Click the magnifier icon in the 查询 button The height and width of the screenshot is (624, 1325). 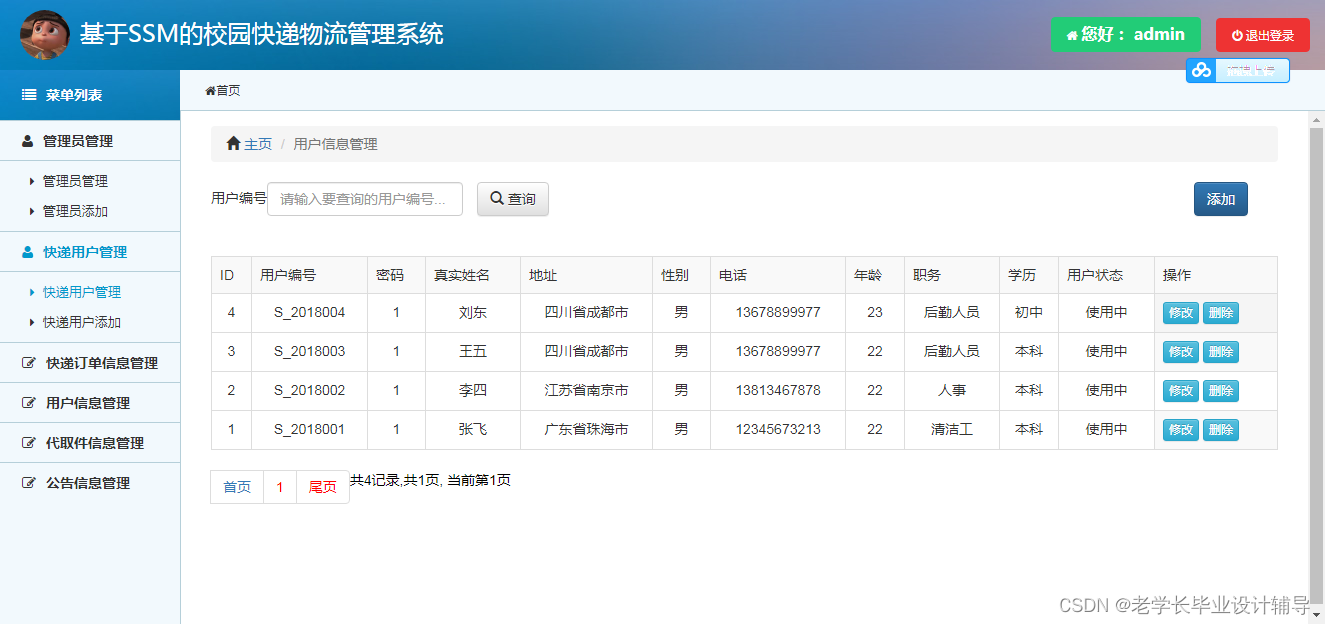[x=497, y=199]
